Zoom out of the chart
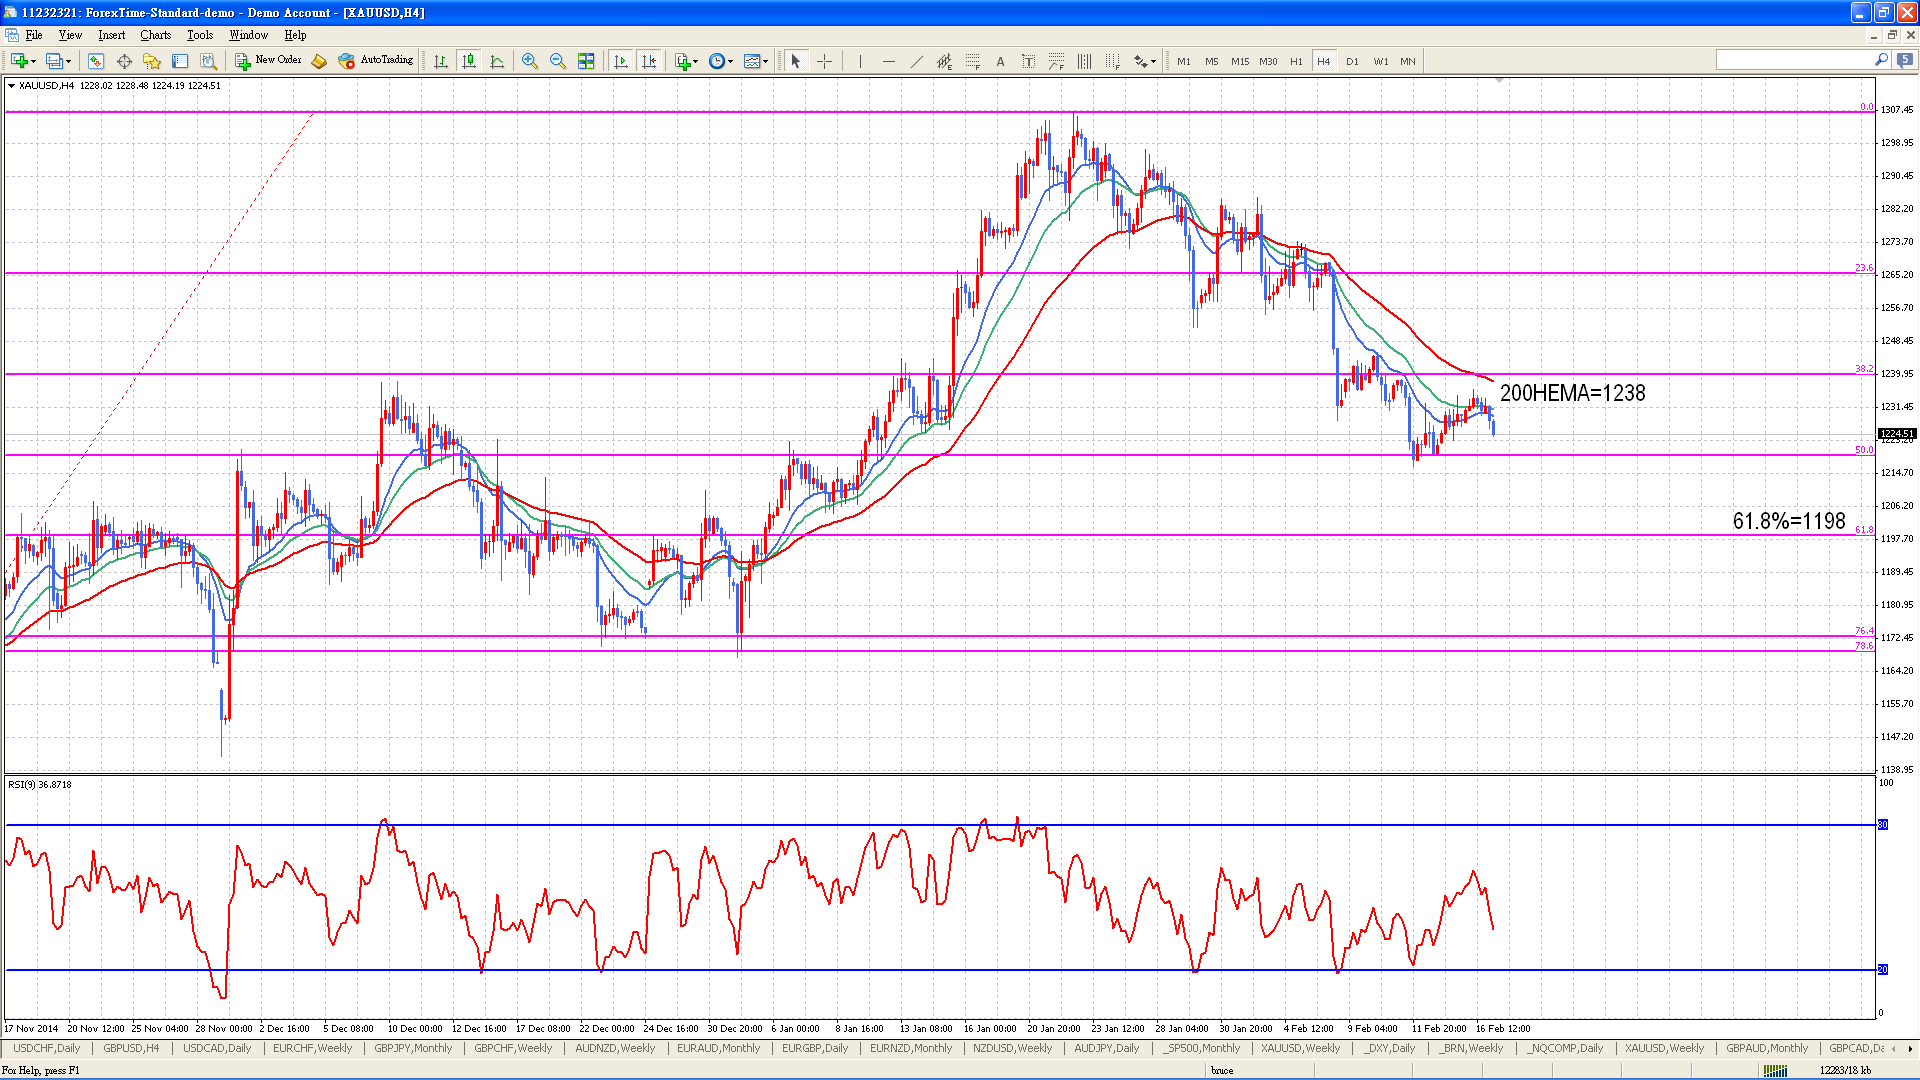Screen dimensions: 1920x1080 click(558, 61)
